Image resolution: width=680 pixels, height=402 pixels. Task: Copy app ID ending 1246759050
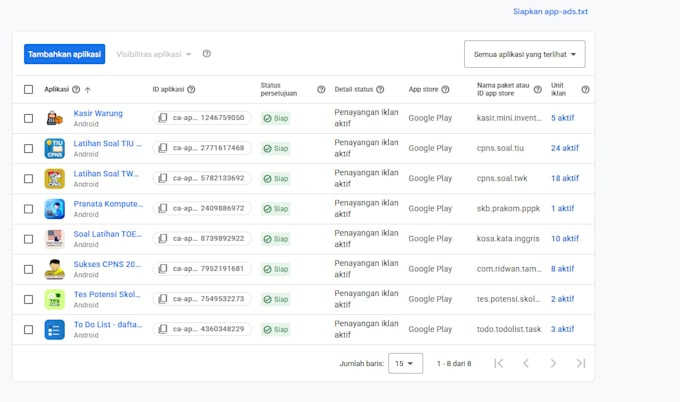163,118
